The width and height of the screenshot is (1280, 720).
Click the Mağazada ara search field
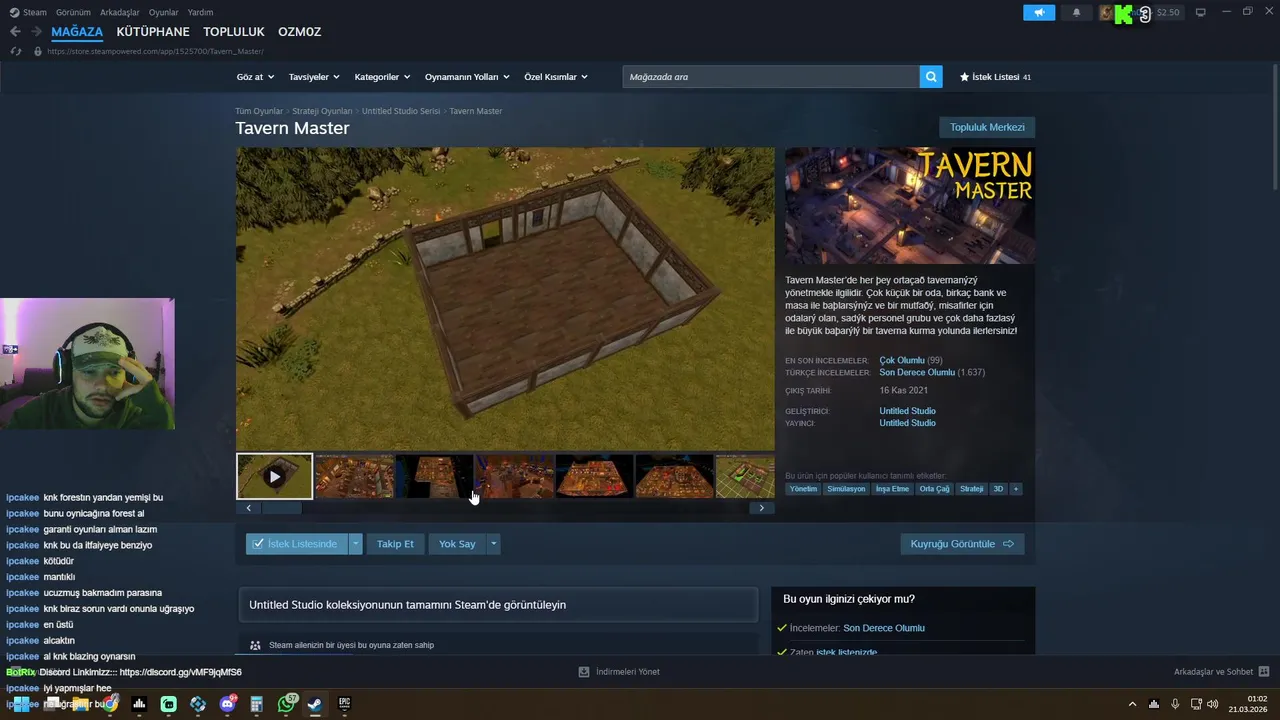[x=771, y=76]
